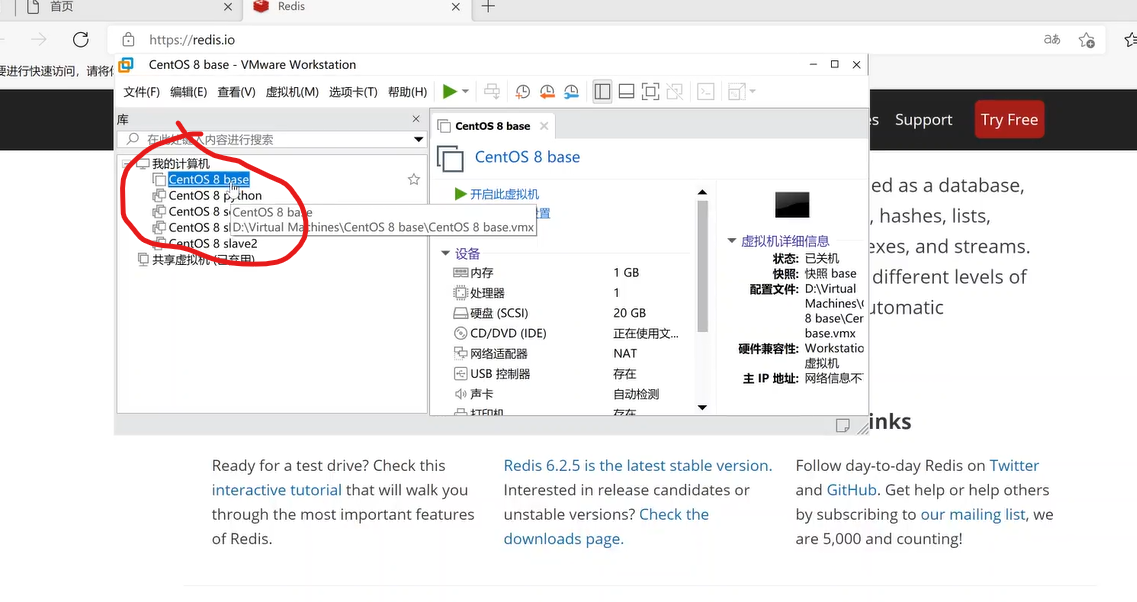Image resolution: width=1137 pixels, height=602 pixels.
Task: Click the browser Refresh icon
Action: [x=80, y=39]
